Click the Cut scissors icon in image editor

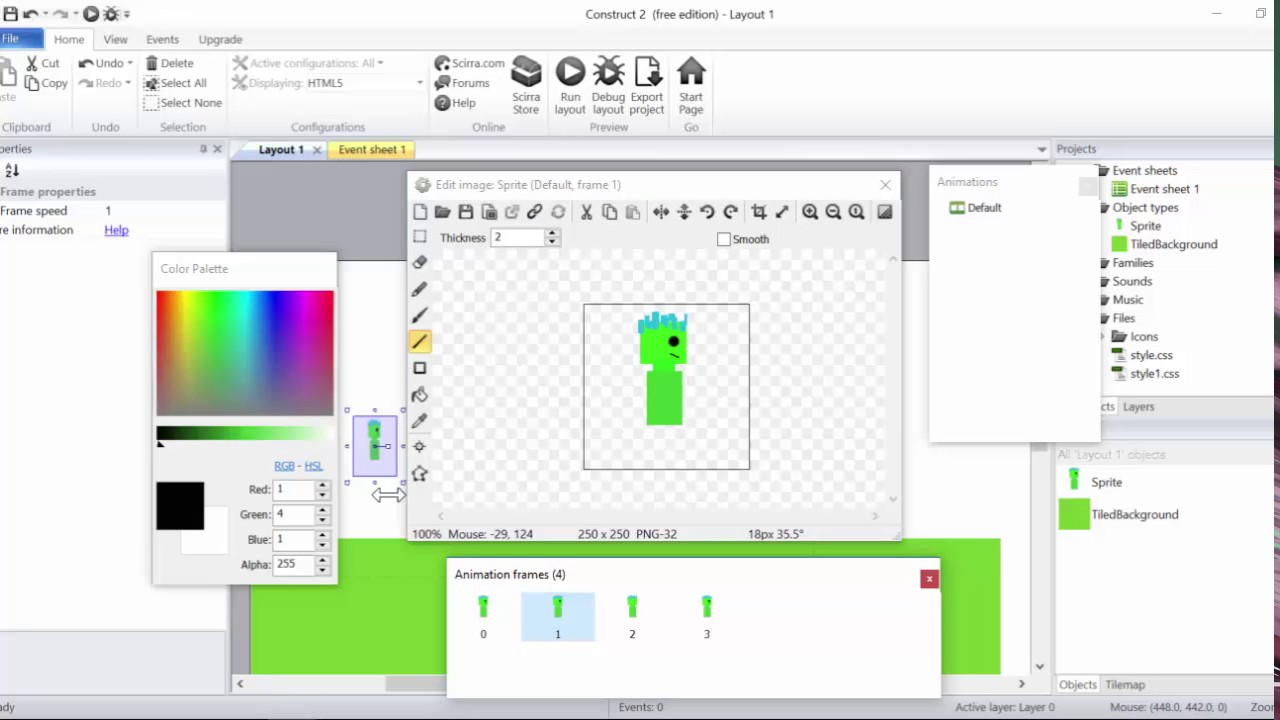(x=586, y=212)
